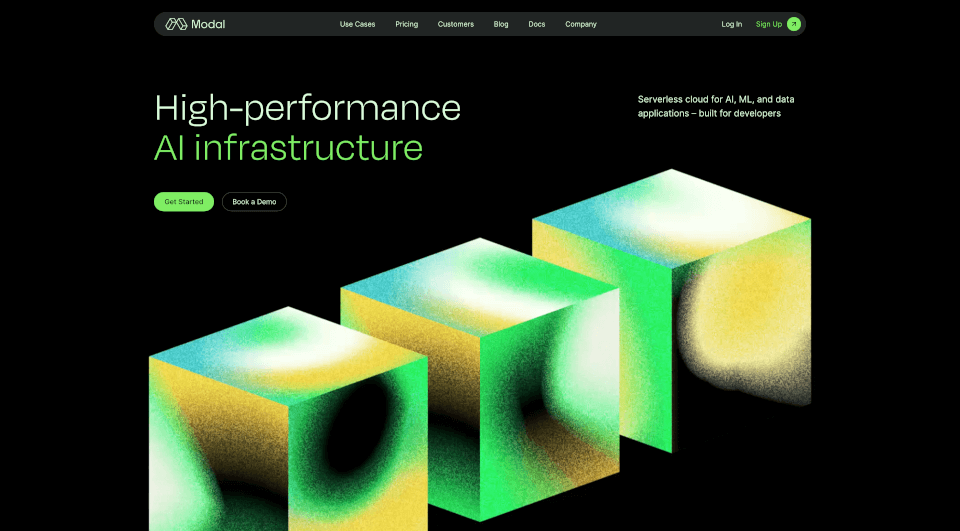Click the Modal logo icon
The image size is (960, 531).
tap(176, 24)
